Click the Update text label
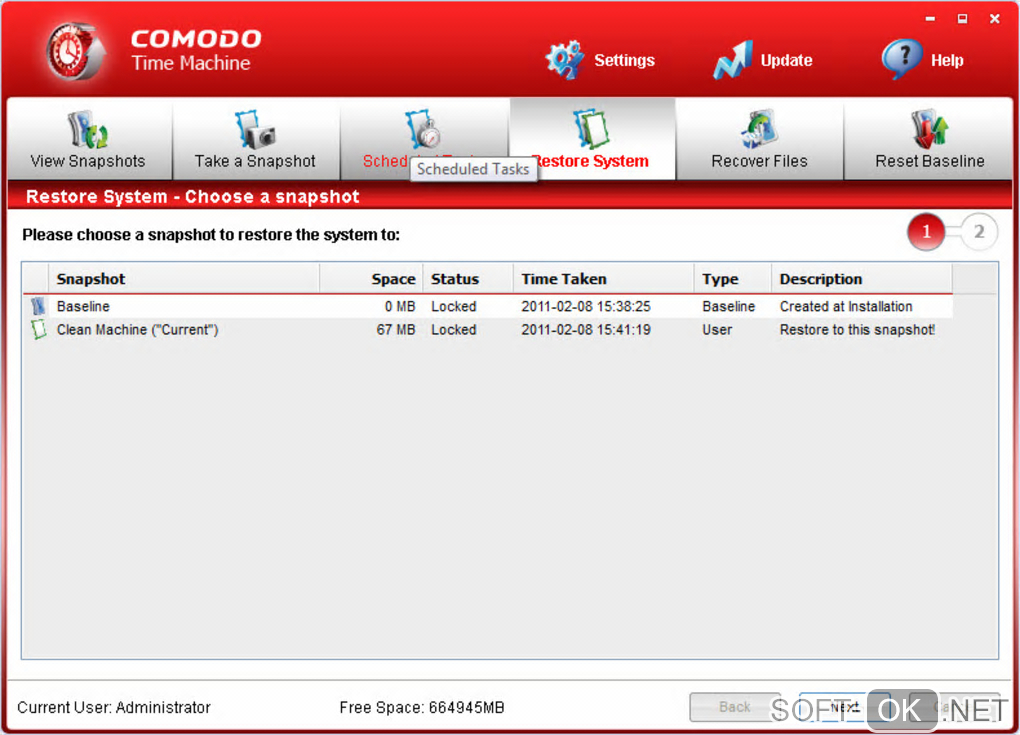 coord(786,60)
